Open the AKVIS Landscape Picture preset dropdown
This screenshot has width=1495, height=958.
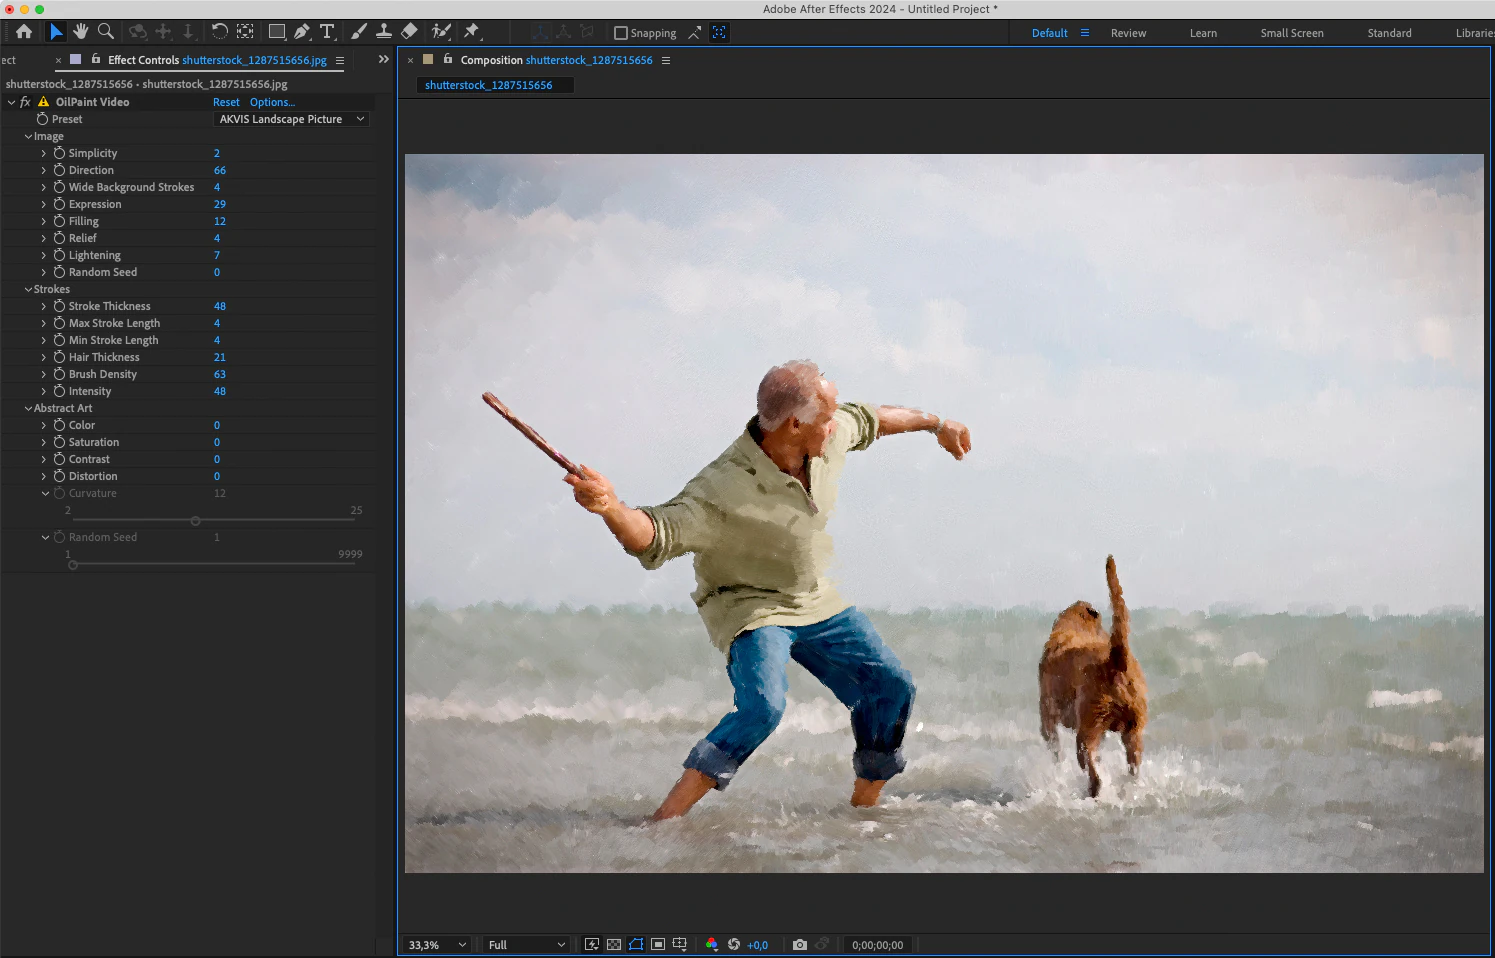click(292, 119)
